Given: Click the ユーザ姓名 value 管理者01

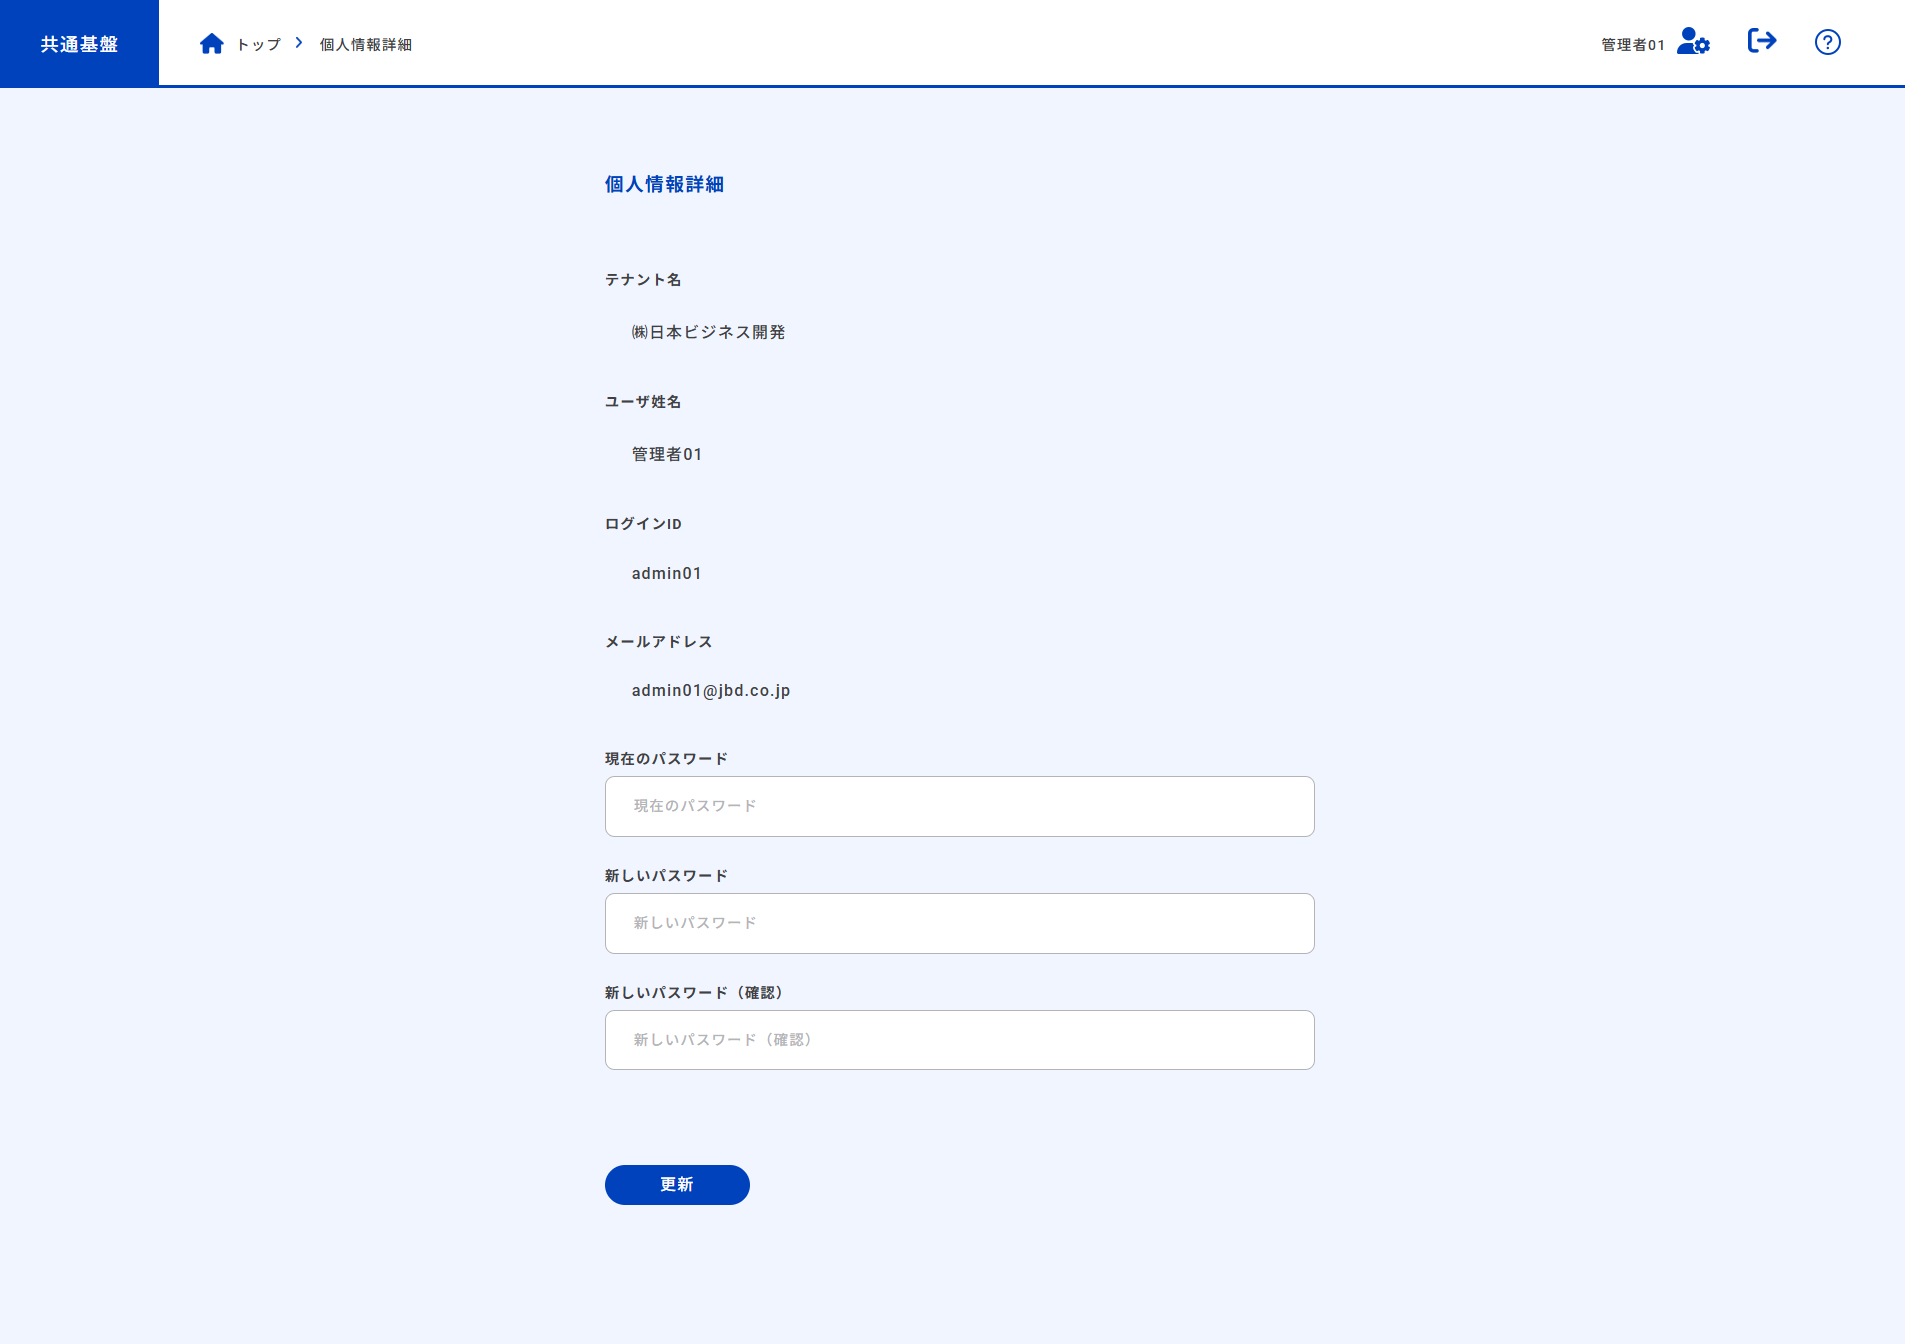Looking at the screenshot, I should pos(664,453).
